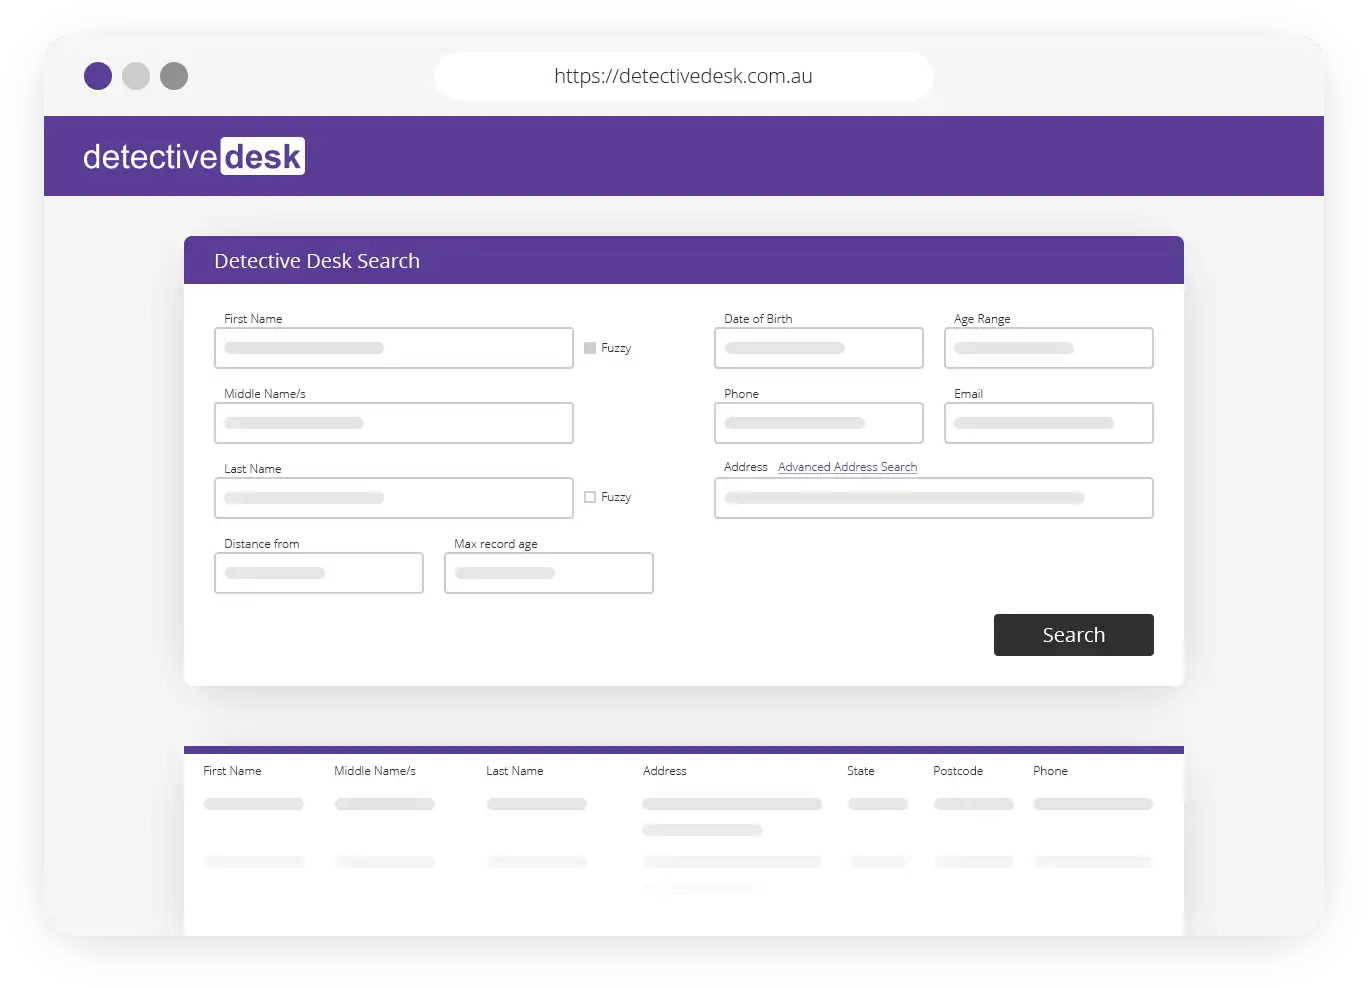Click into the Phone input field

pos(818,423)
